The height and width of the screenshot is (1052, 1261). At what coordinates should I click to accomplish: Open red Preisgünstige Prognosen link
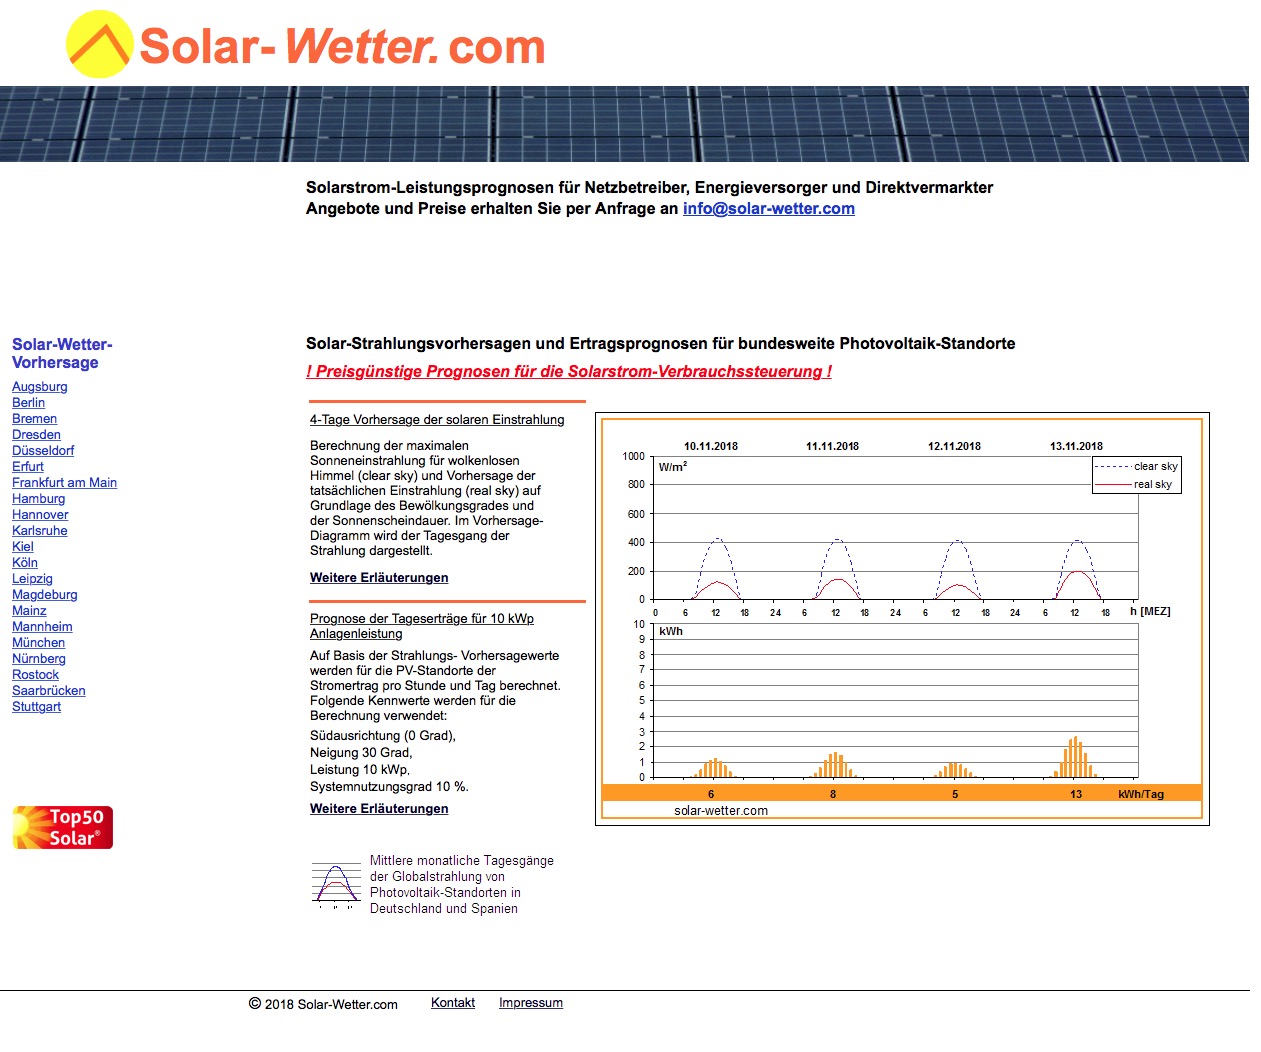pos(569,371)
